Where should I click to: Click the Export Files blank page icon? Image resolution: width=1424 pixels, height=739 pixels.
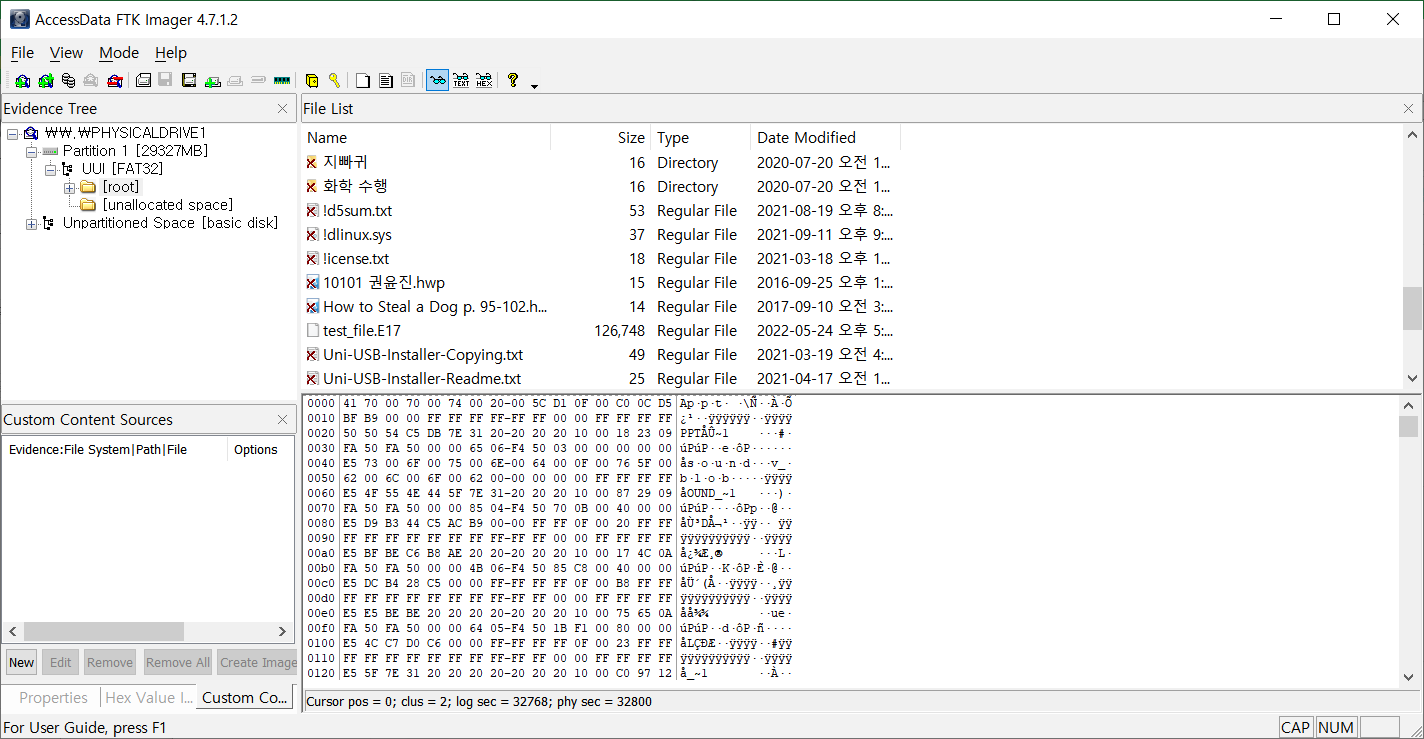363,80
